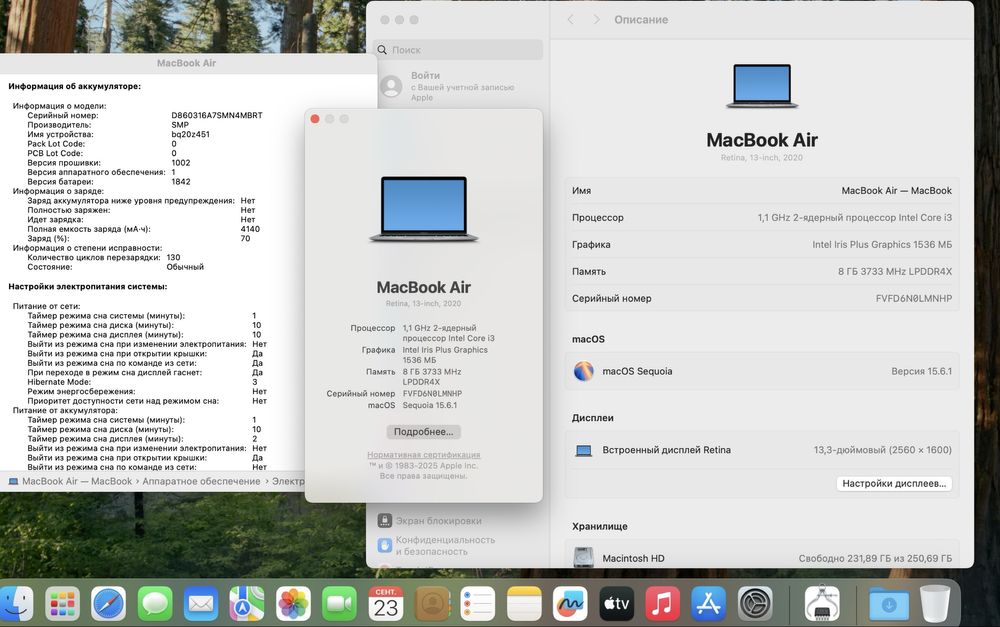1000x627 pixels.
Task: Click the MacBook image in Описание pane
Action: pyautogui.click(x=762, y=85)
